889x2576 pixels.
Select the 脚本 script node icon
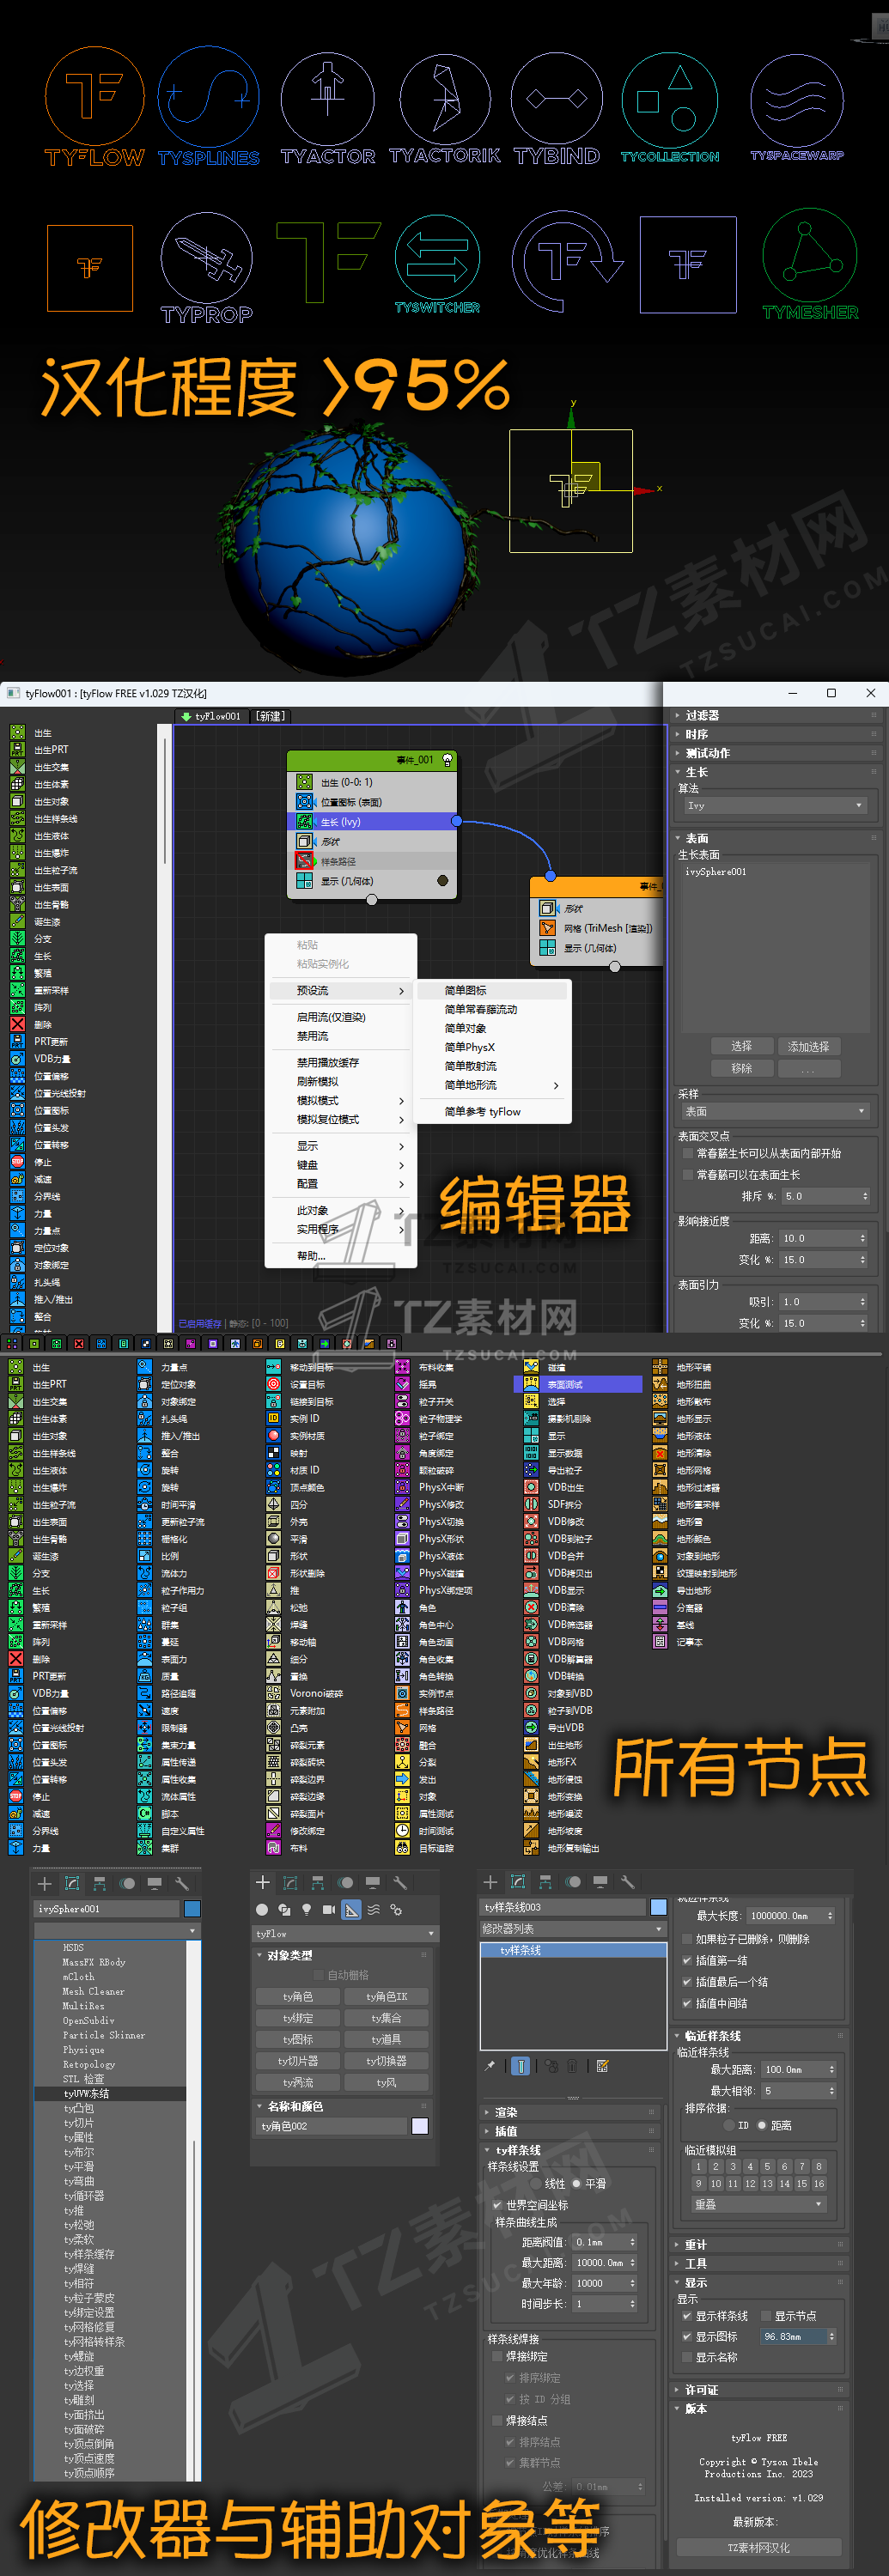(145, 1813)
